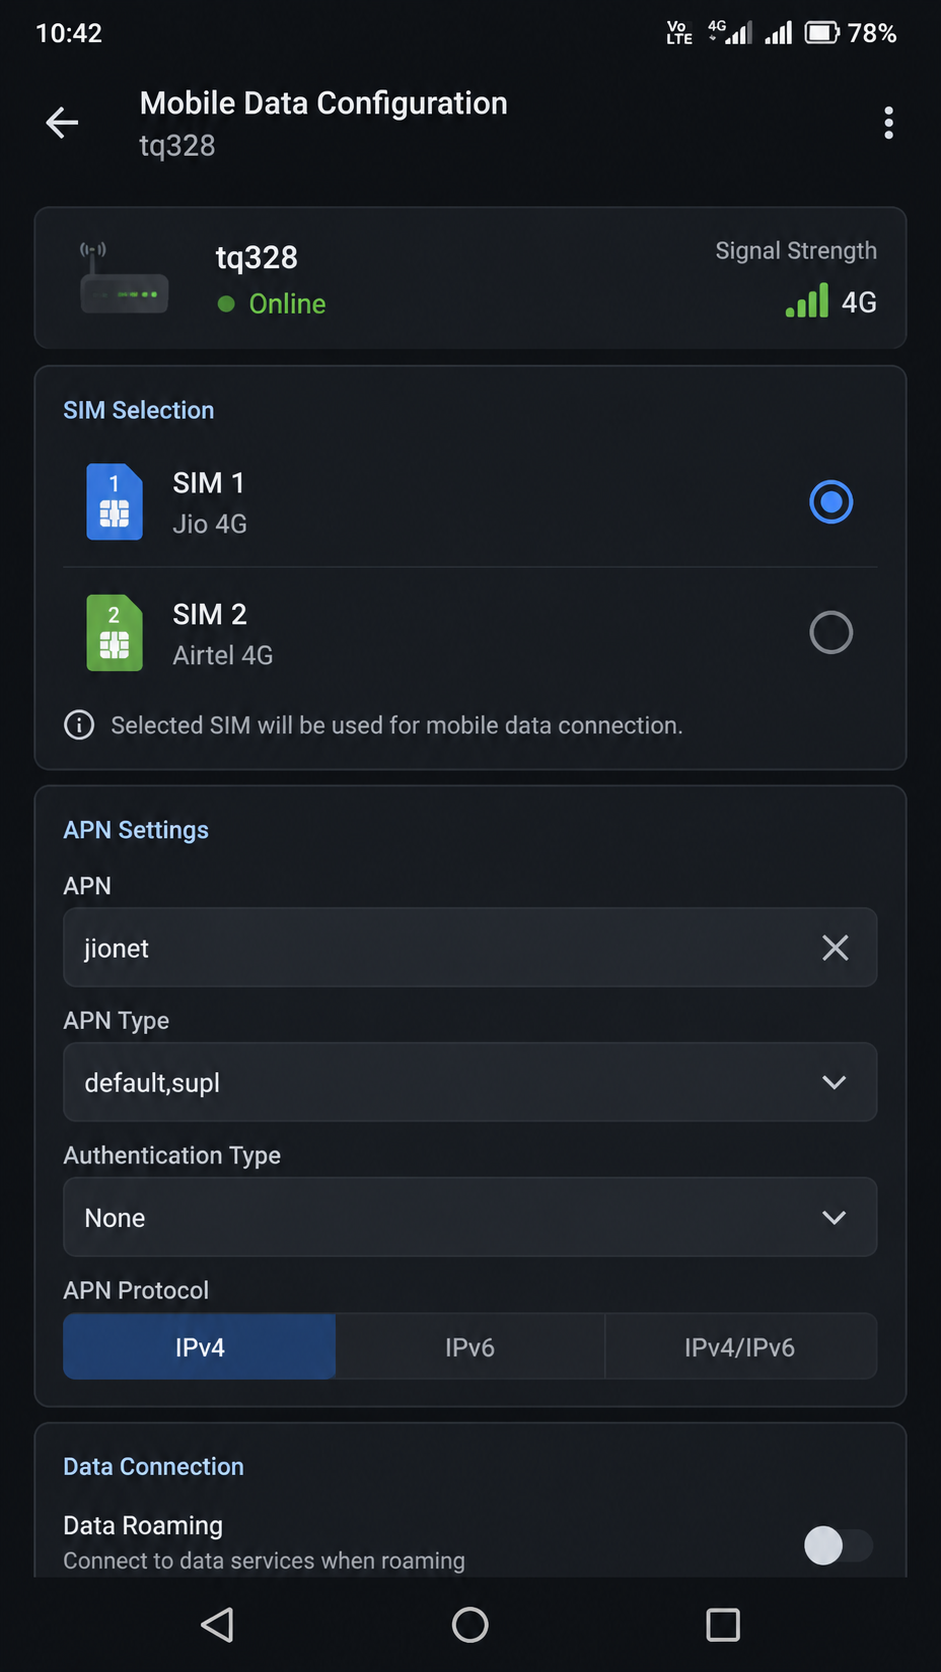Tap the Android home navigation button
This screenshot has width=941, height=1672.
[x=470, y=1625]
